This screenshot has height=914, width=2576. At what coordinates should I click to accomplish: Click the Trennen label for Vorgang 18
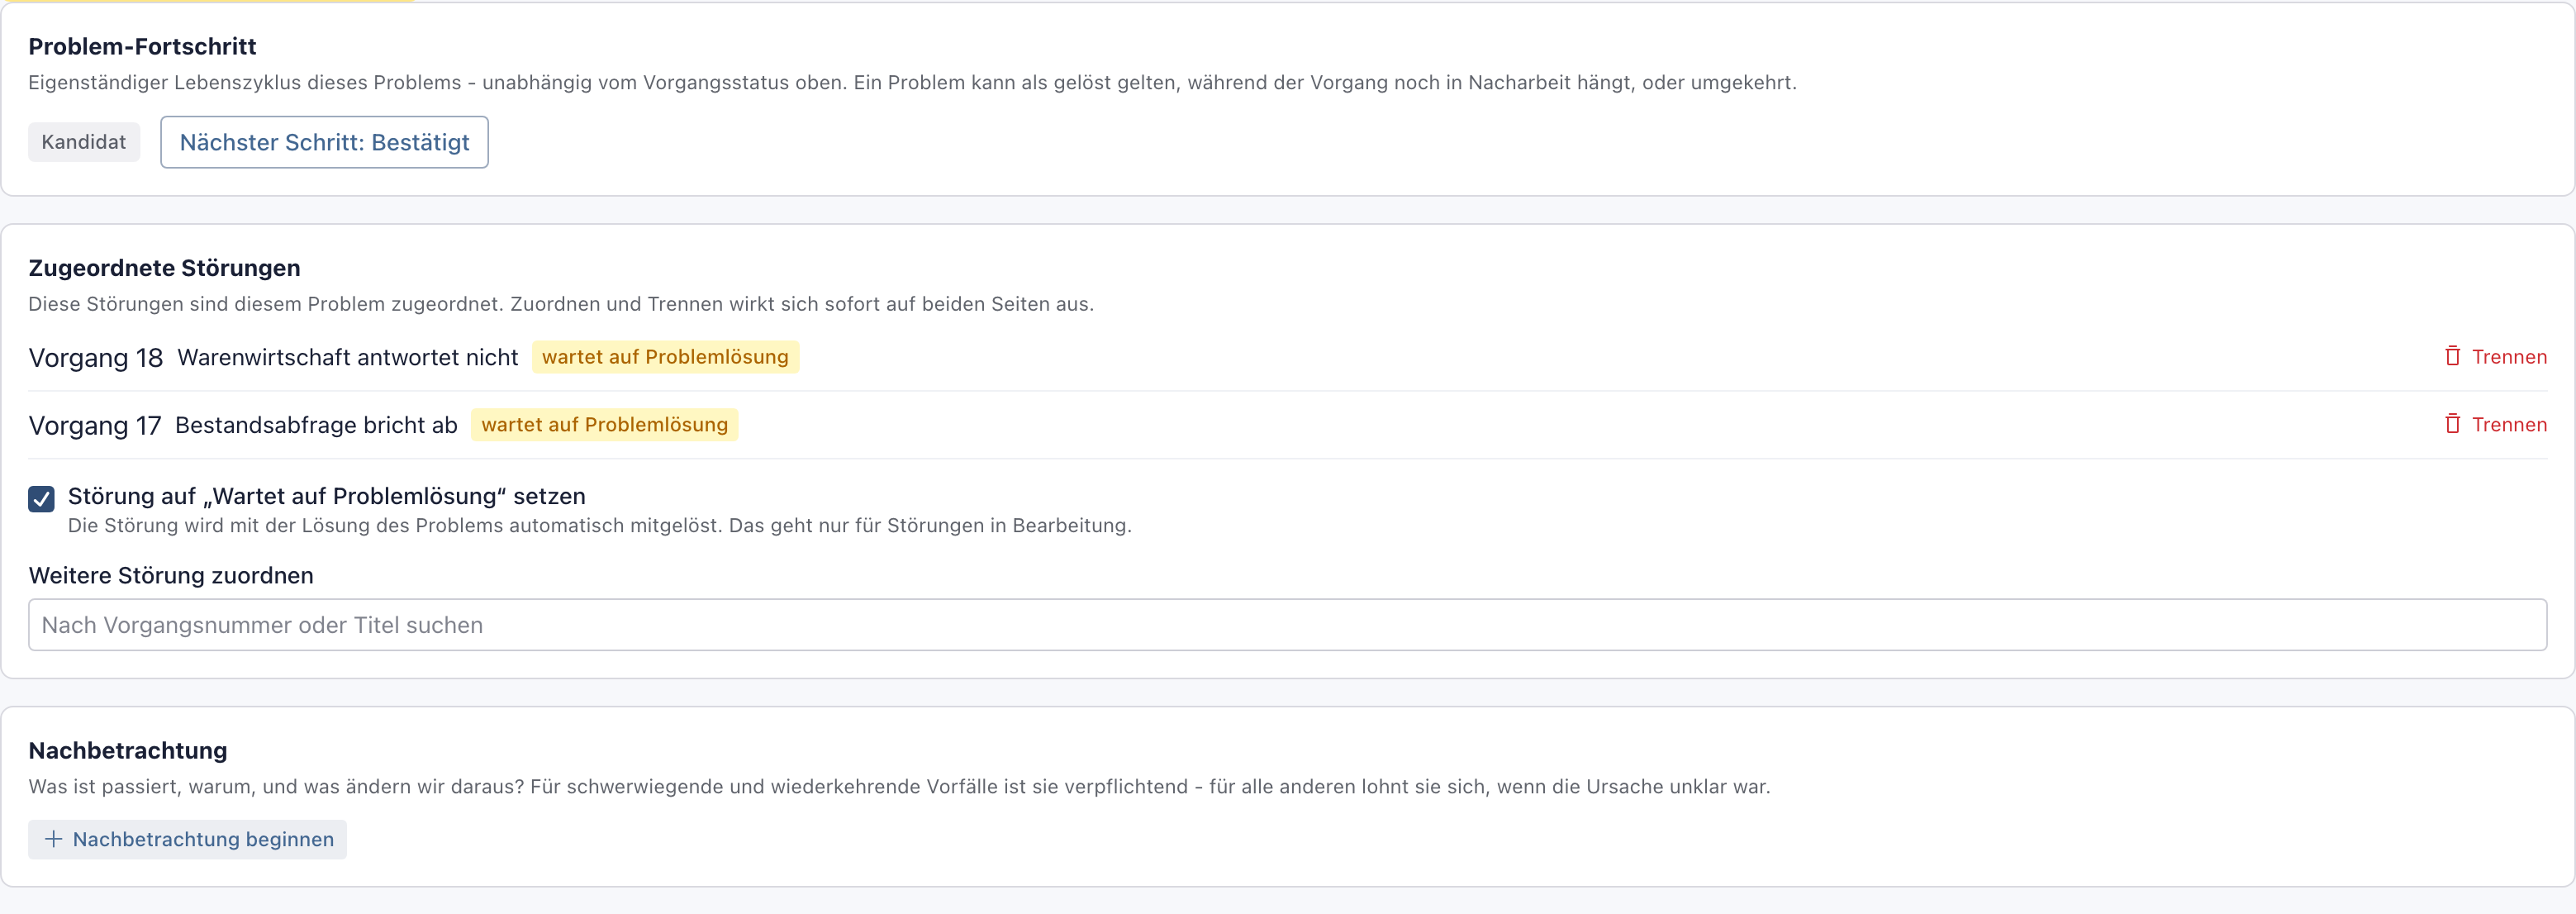(x=2509, y=357)
